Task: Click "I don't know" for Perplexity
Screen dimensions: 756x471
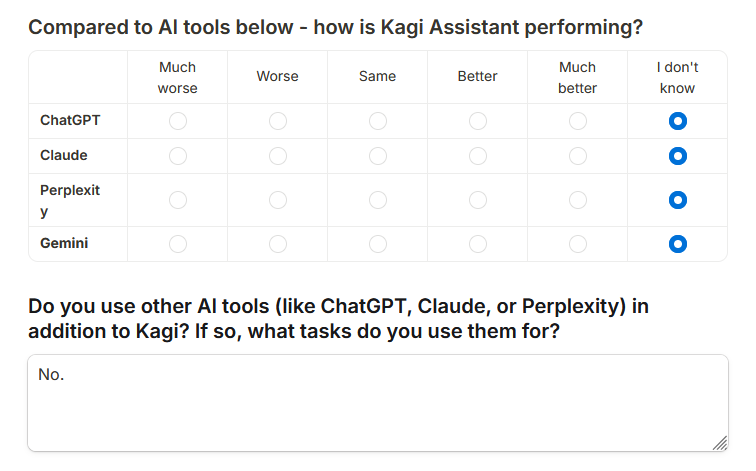Action: click(678, 200)
